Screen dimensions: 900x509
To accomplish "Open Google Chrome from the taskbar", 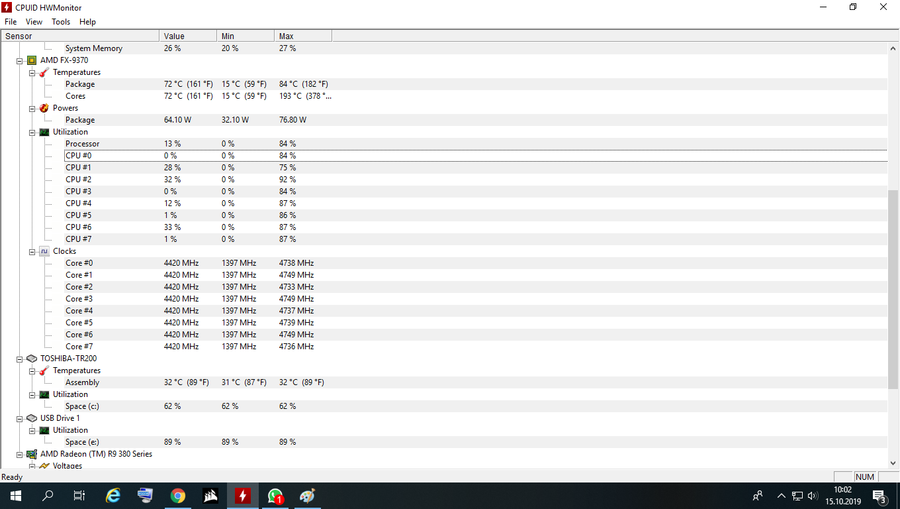I will point(177,496).
